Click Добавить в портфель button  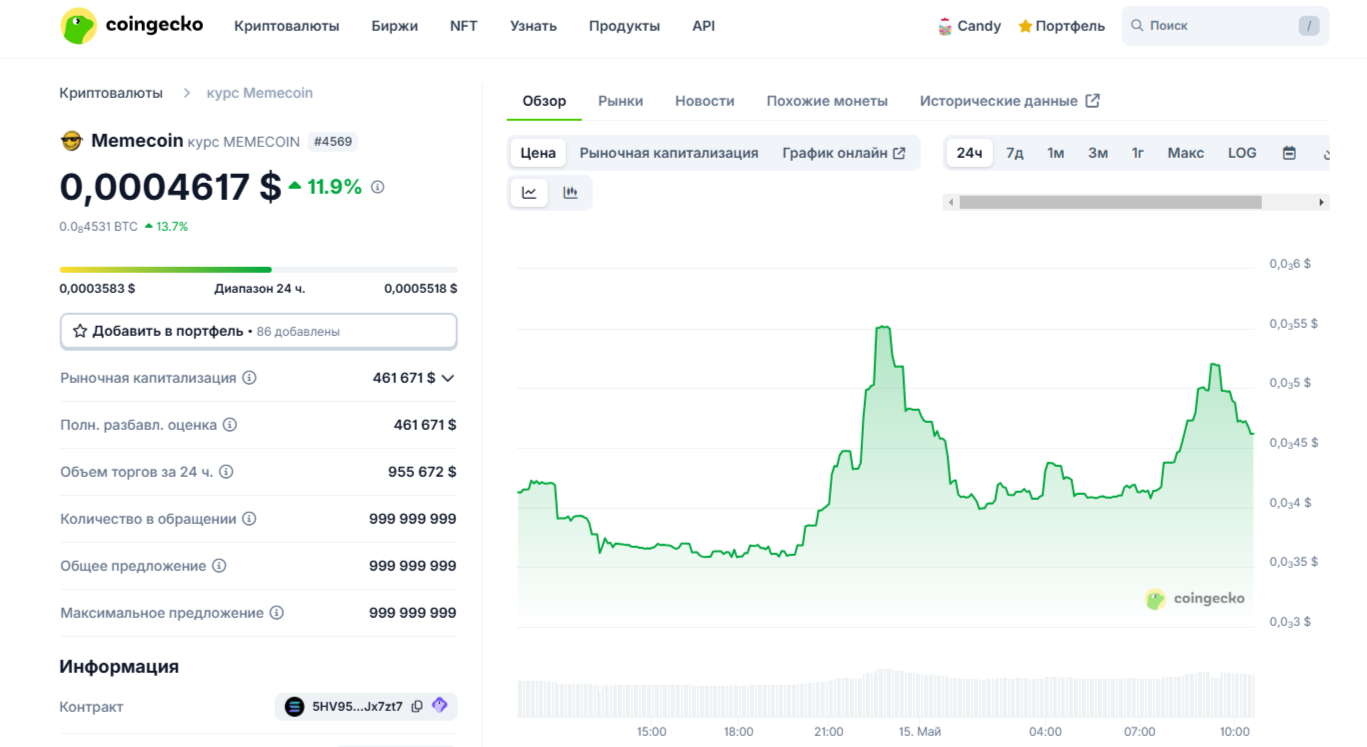tap(259, 331)
